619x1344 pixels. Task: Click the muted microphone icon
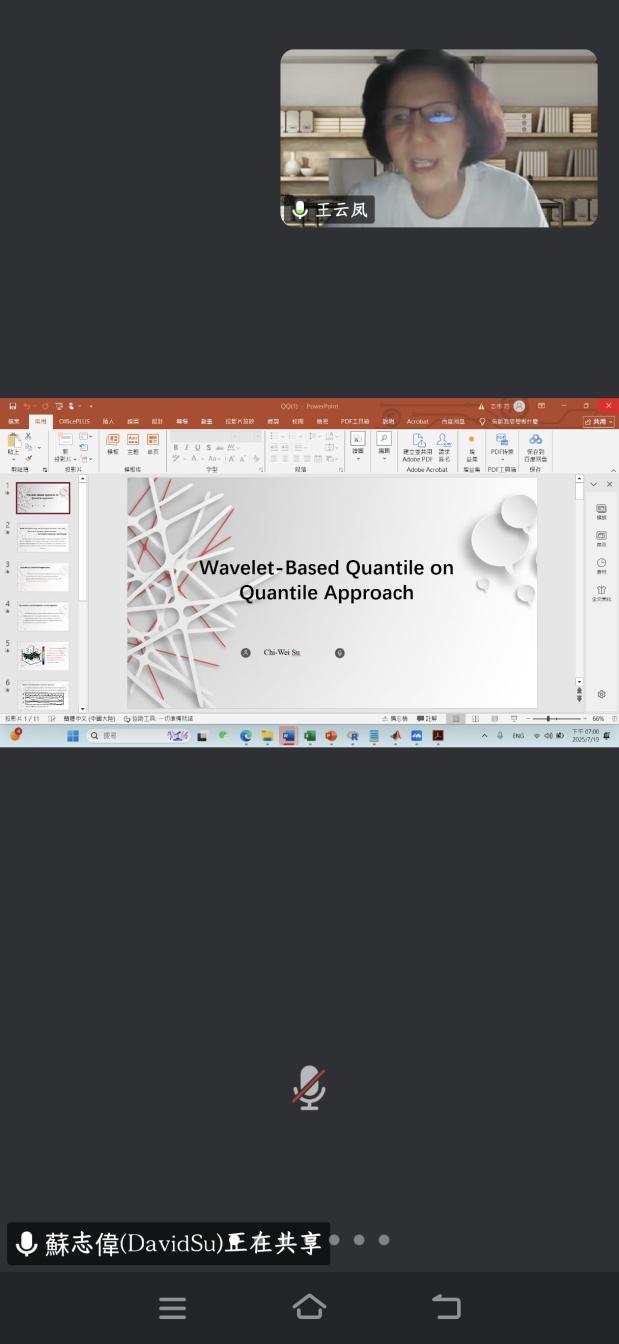click(309, 1087)
